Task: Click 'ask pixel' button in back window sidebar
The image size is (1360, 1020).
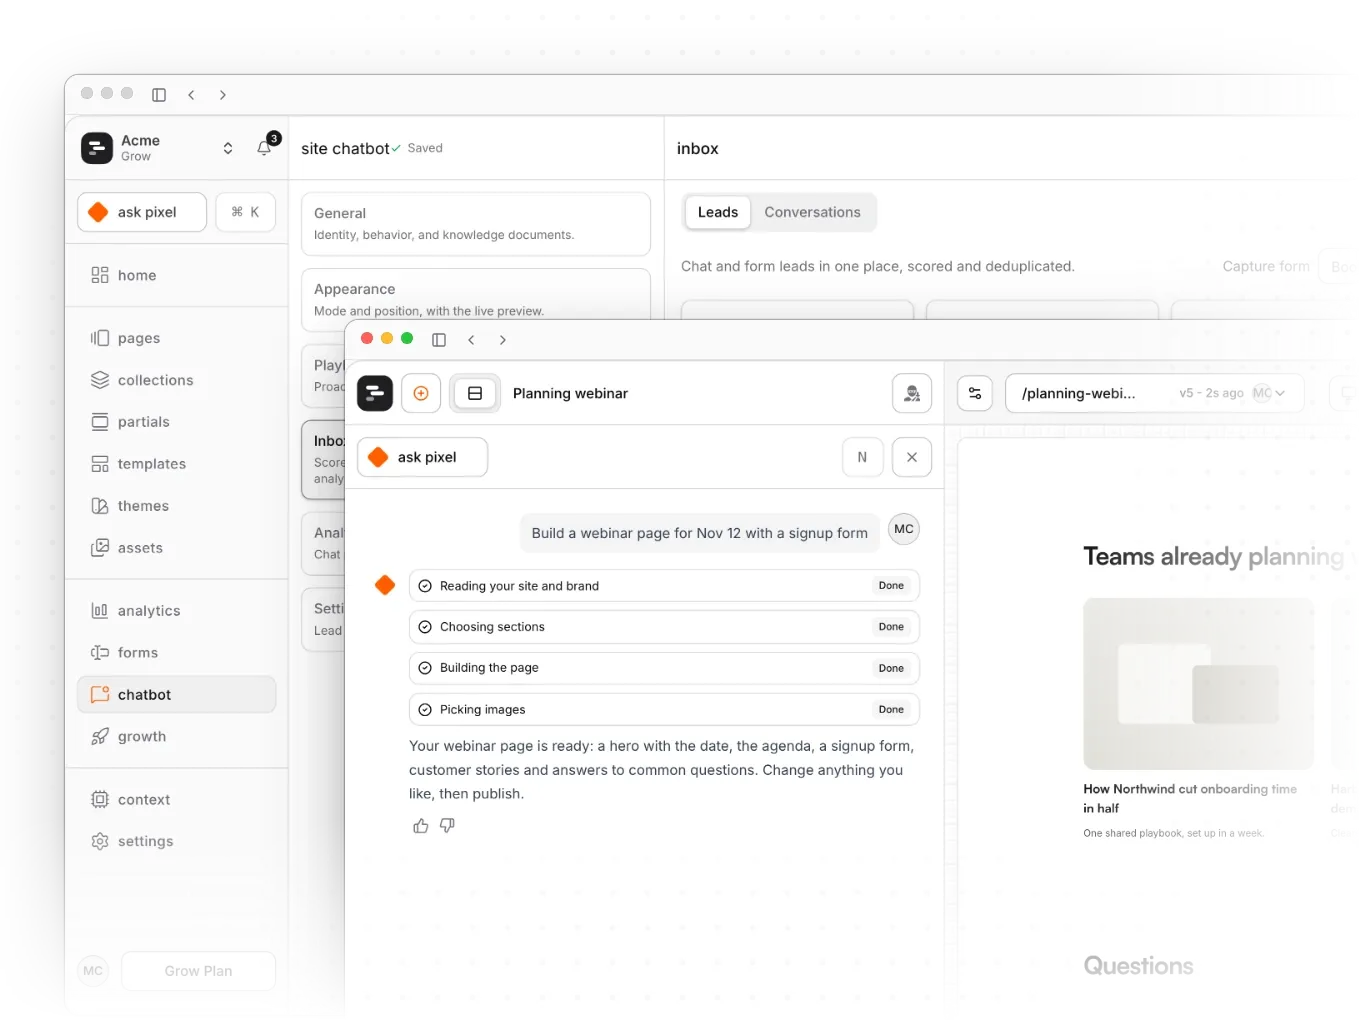Action: pyautogui.click(x=142, y=212)
